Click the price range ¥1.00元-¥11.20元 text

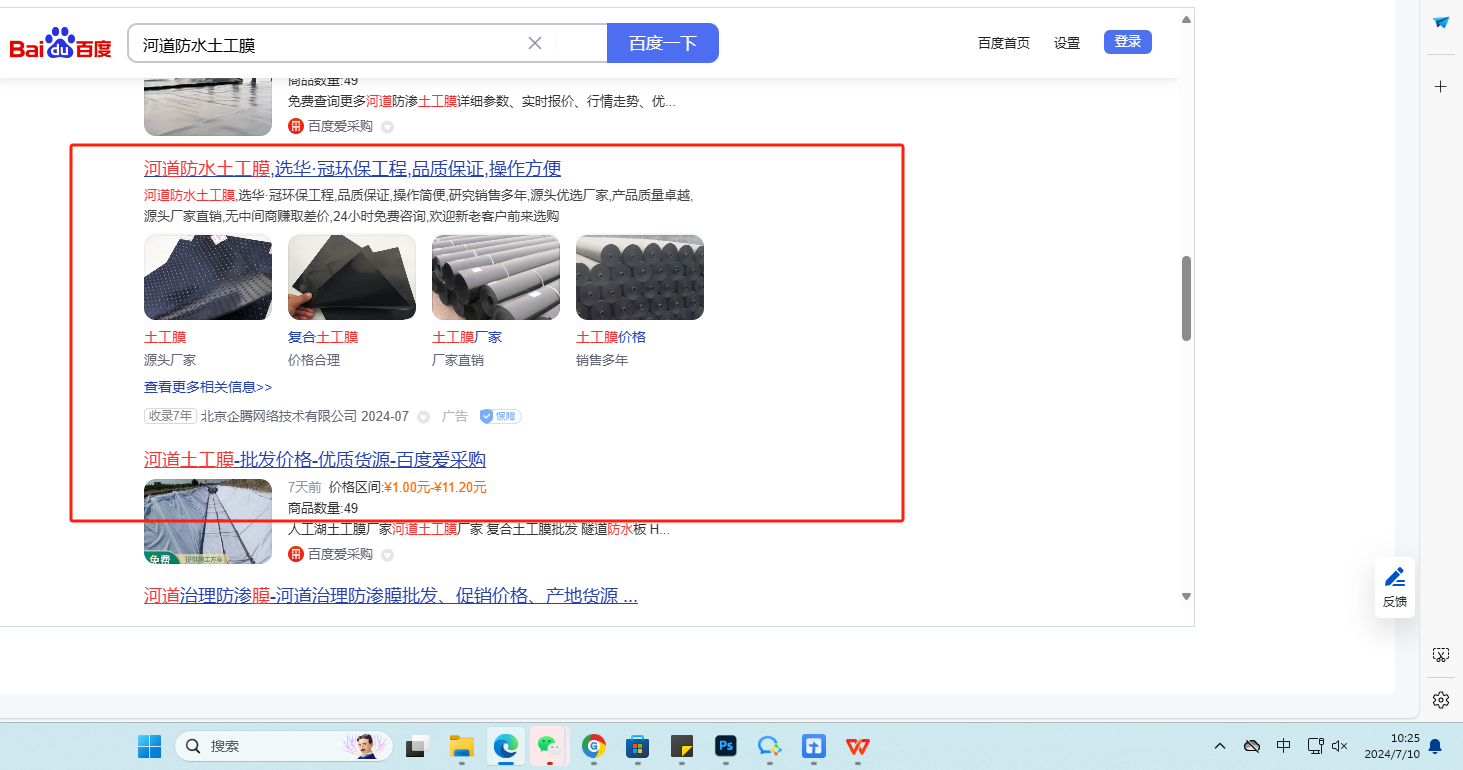pyautogui.click(x=435, y=487)
